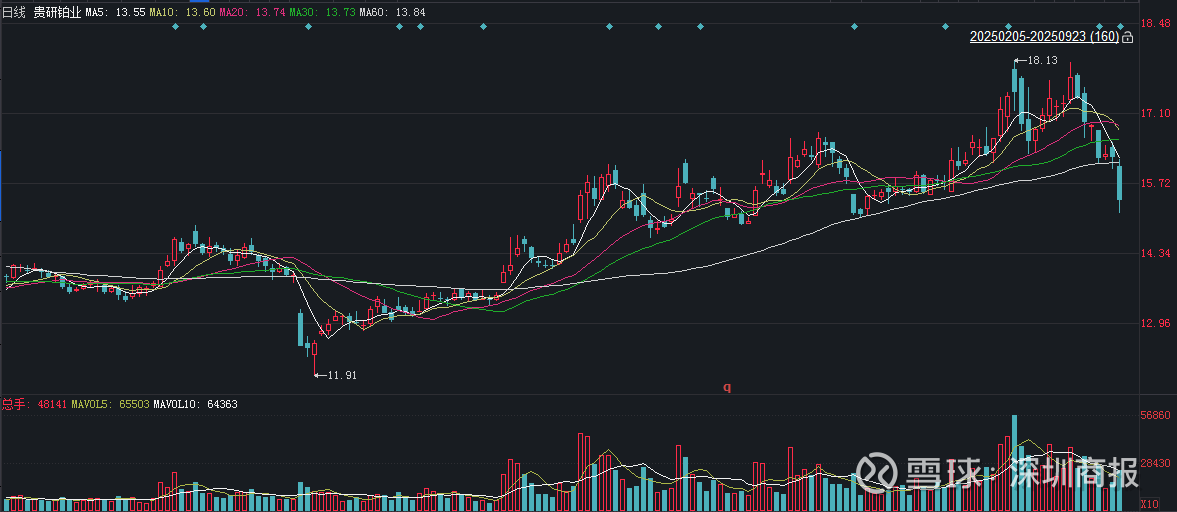Click the red q marker below the chart

727,387
